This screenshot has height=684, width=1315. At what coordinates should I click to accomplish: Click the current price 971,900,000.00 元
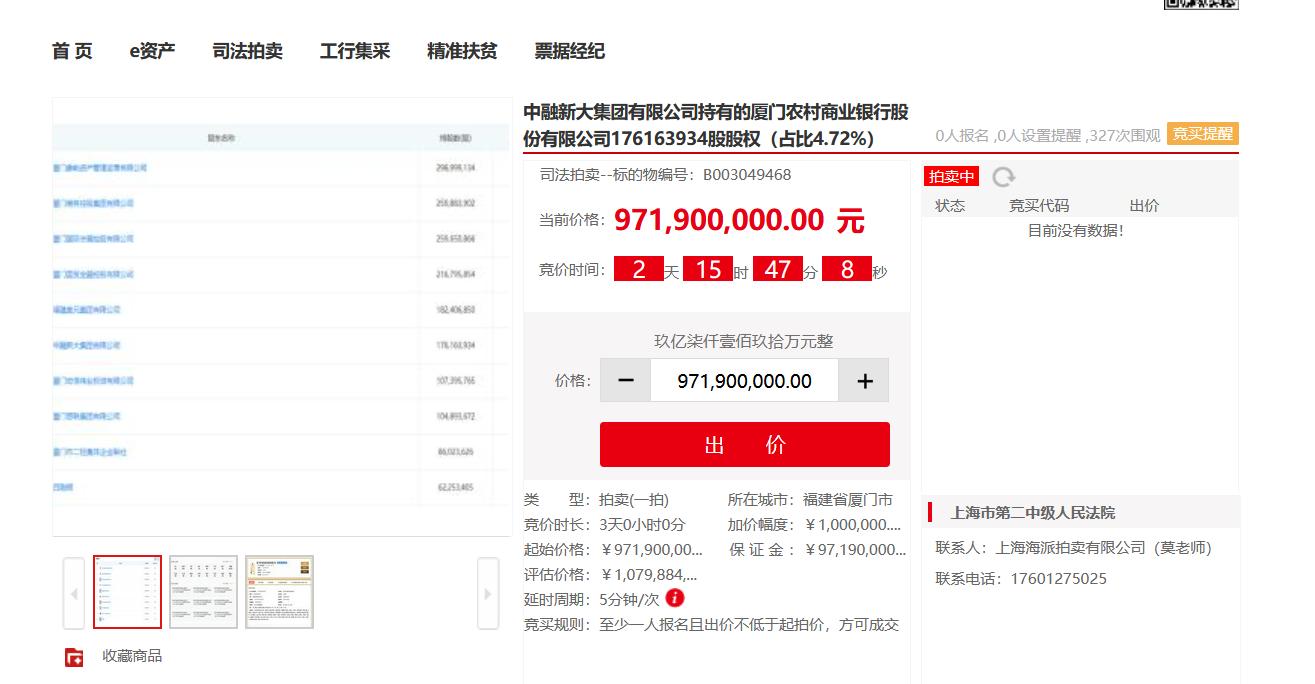coord(739,220)
